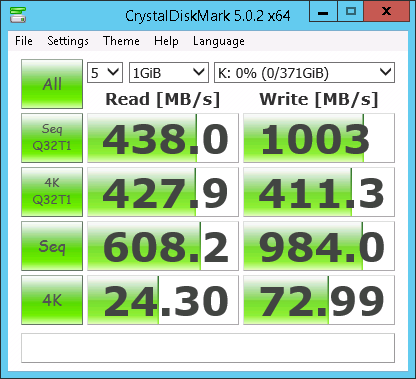Open the File menu

click(x=24, y=41)
